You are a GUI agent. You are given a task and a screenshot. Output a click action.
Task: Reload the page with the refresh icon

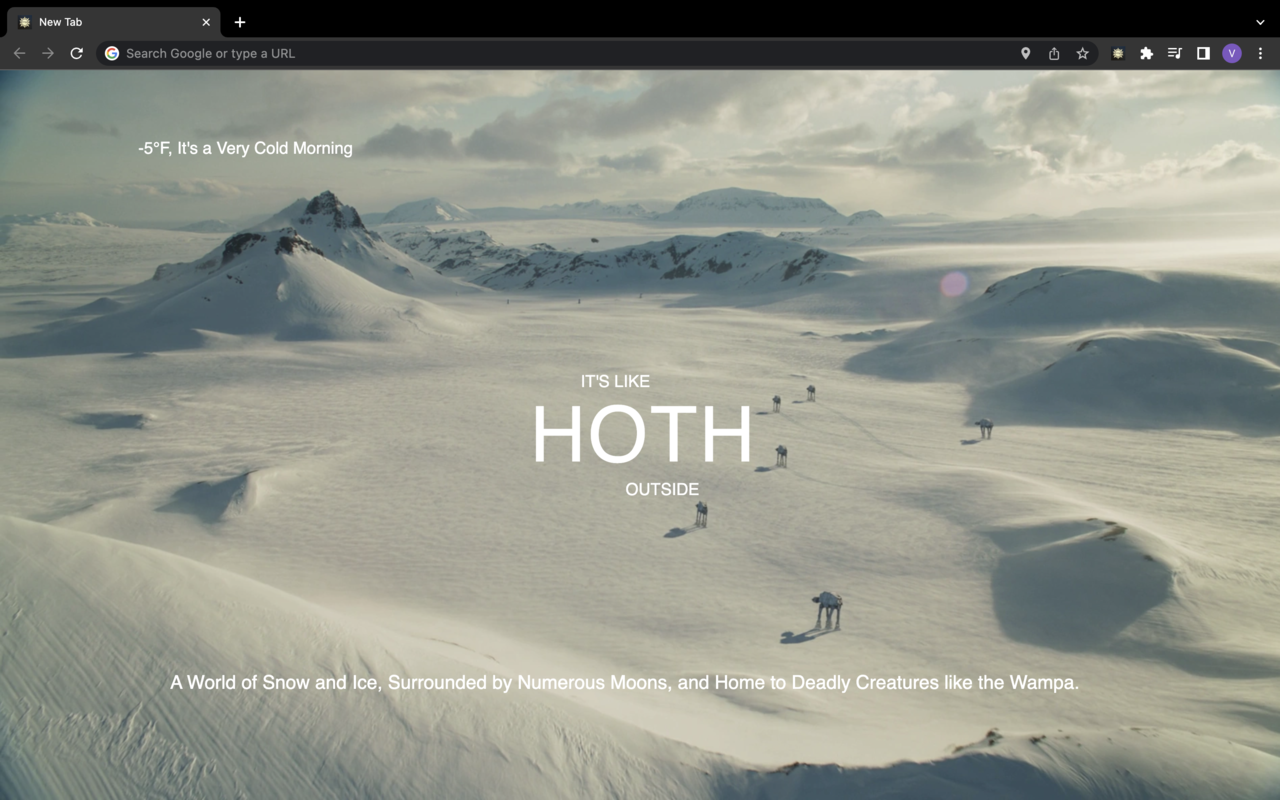[x=77, y=53]
